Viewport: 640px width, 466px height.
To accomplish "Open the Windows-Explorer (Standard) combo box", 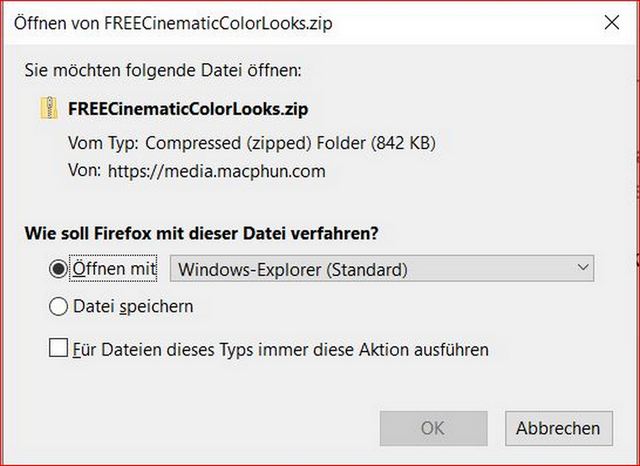I will pos(381,269).
